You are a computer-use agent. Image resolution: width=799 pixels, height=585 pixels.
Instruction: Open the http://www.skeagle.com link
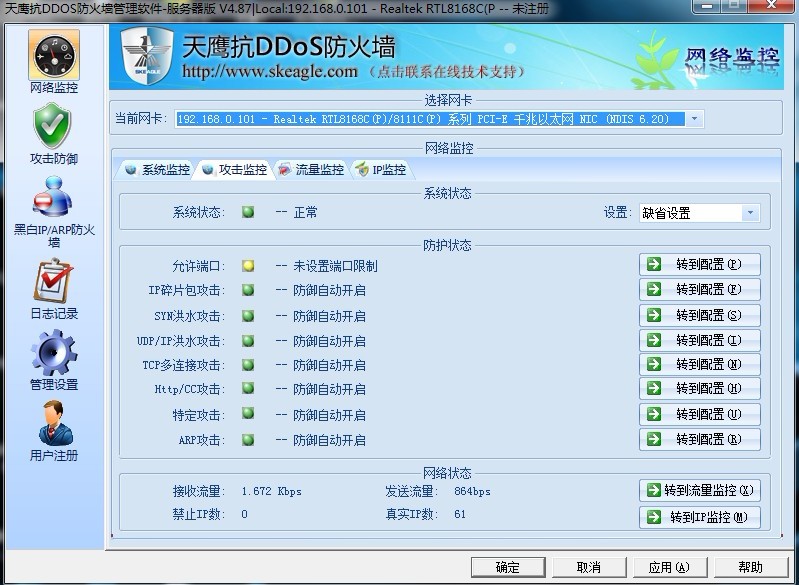coord(270,71)
